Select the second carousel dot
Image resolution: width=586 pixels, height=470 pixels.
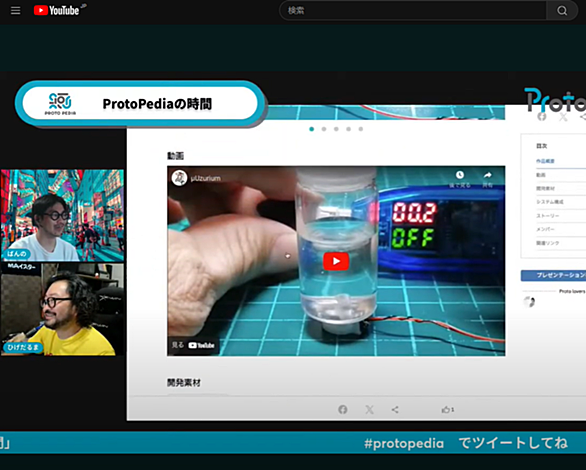click(324, 129)
